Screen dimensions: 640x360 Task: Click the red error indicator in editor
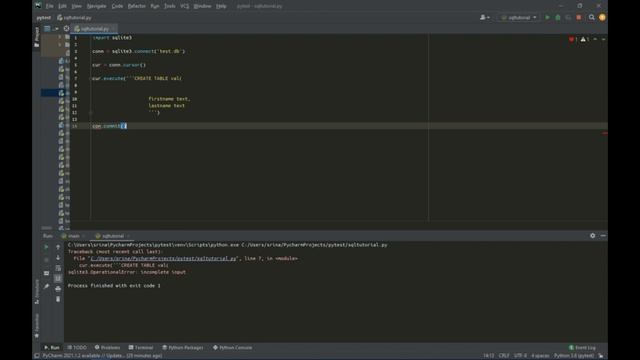573,39
